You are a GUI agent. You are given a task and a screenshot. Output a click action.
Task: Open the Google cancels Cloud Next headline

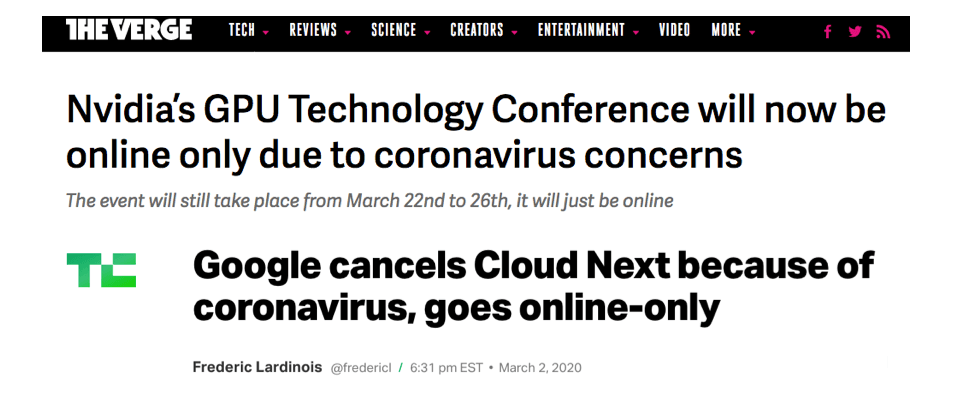[534, 287]
